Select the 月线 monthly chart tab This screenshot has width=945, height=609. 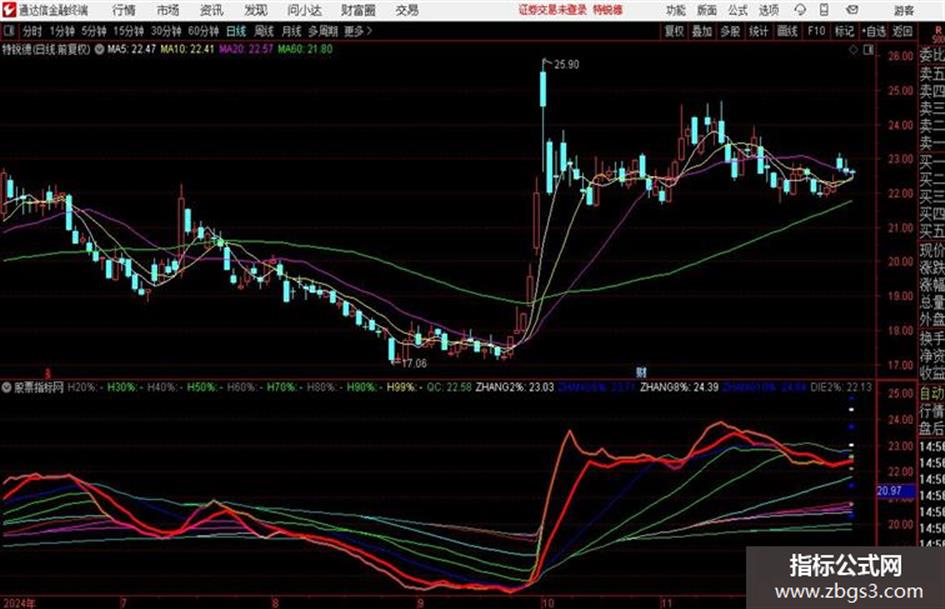click(292, 31)
